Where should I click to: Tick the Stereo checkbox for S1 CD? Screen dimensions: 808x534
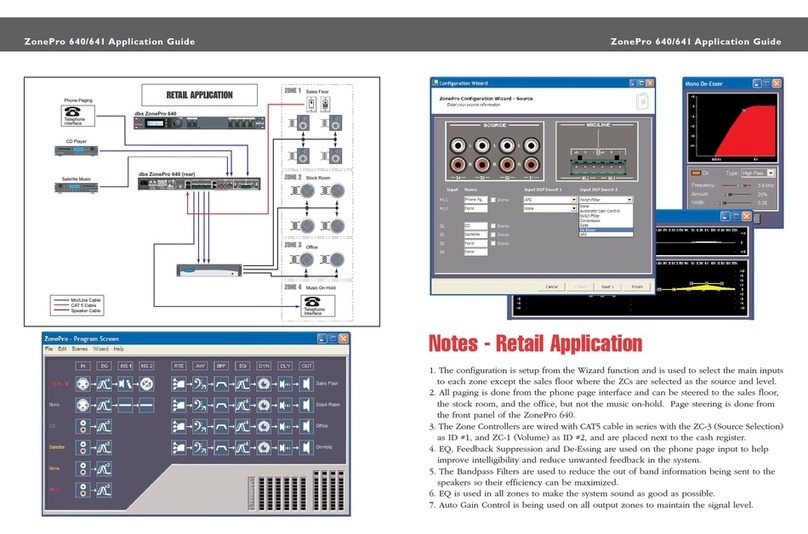pos(493,226)
